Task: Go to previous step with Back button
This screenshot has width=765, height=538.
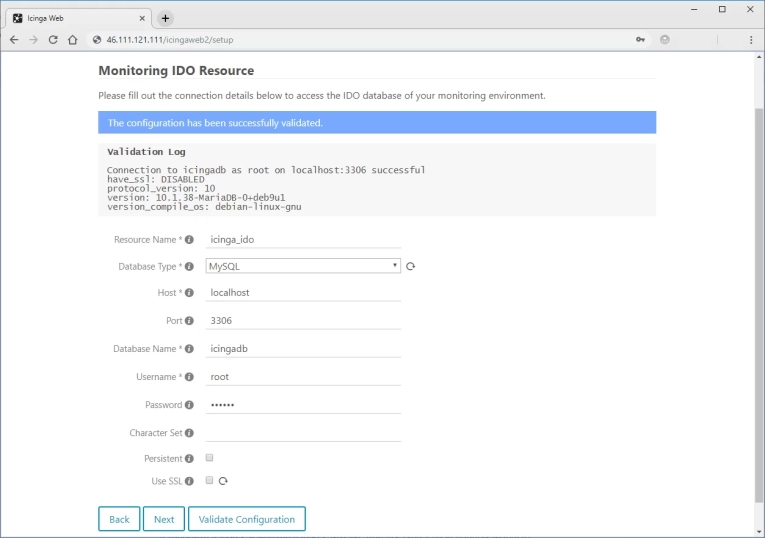Action: point(119,519)
